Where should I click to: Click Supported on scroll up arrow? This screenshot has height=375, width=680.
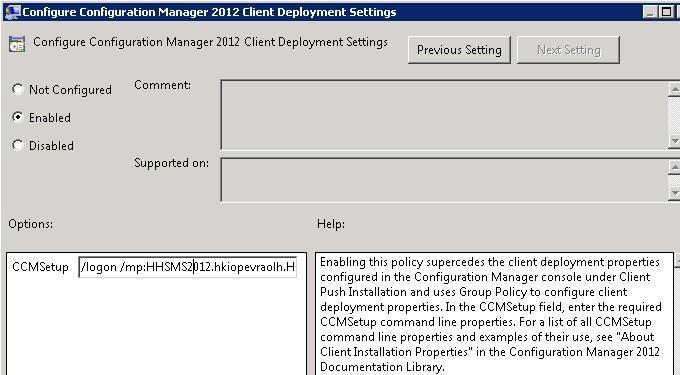(674, 166)
